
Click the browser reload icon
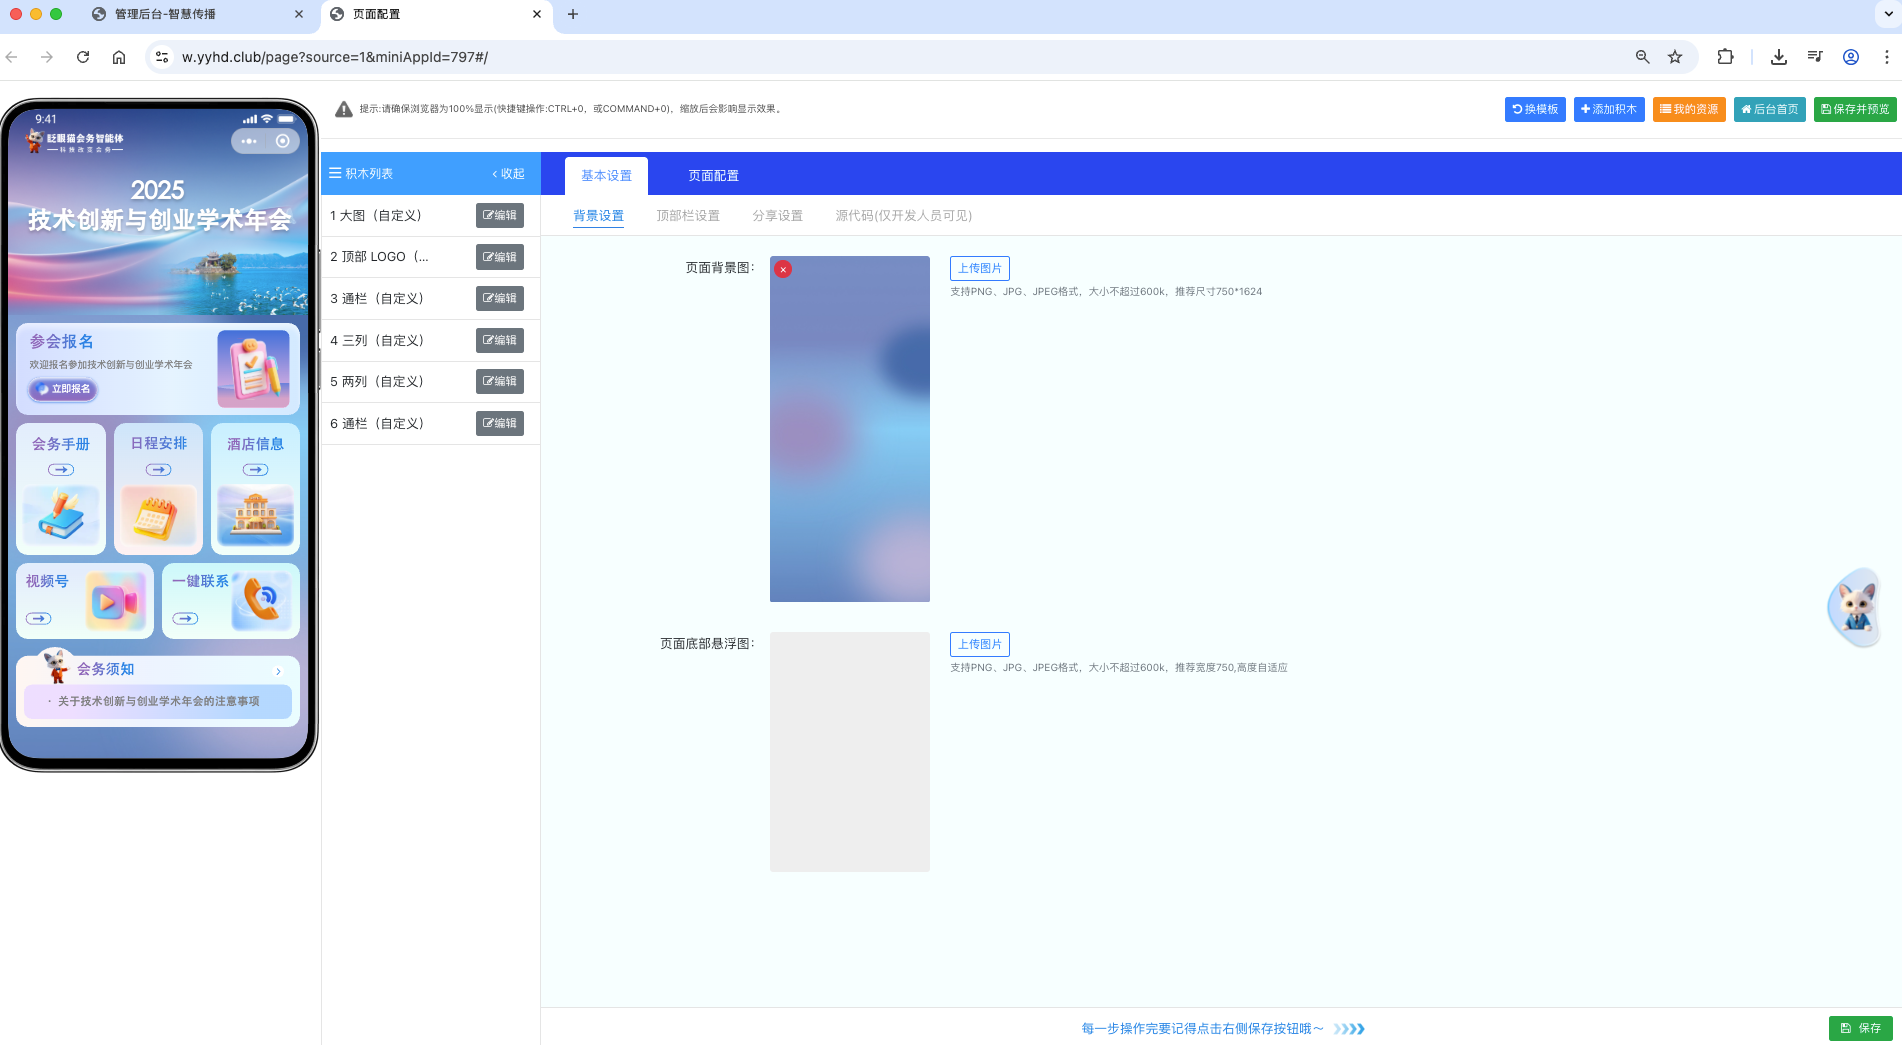[83, 57]
